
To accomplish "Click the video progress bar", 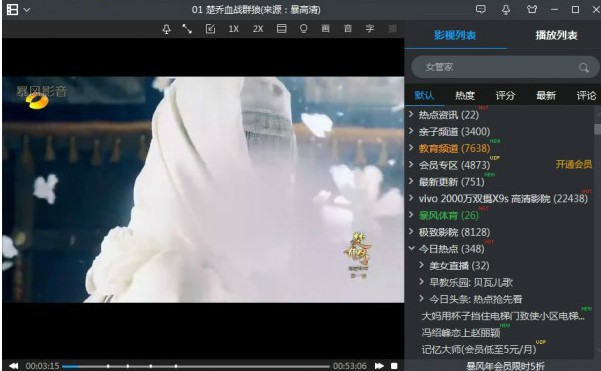I will click(x=196, y=366).
